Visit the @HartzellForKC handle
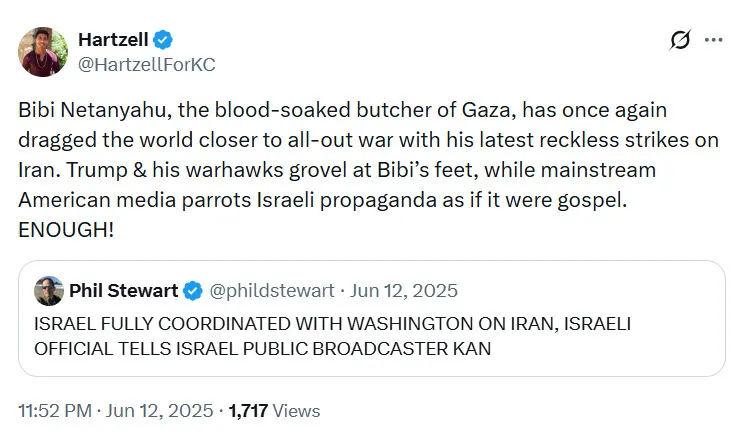This screenshot has height=444, width=746. [146, 64]
